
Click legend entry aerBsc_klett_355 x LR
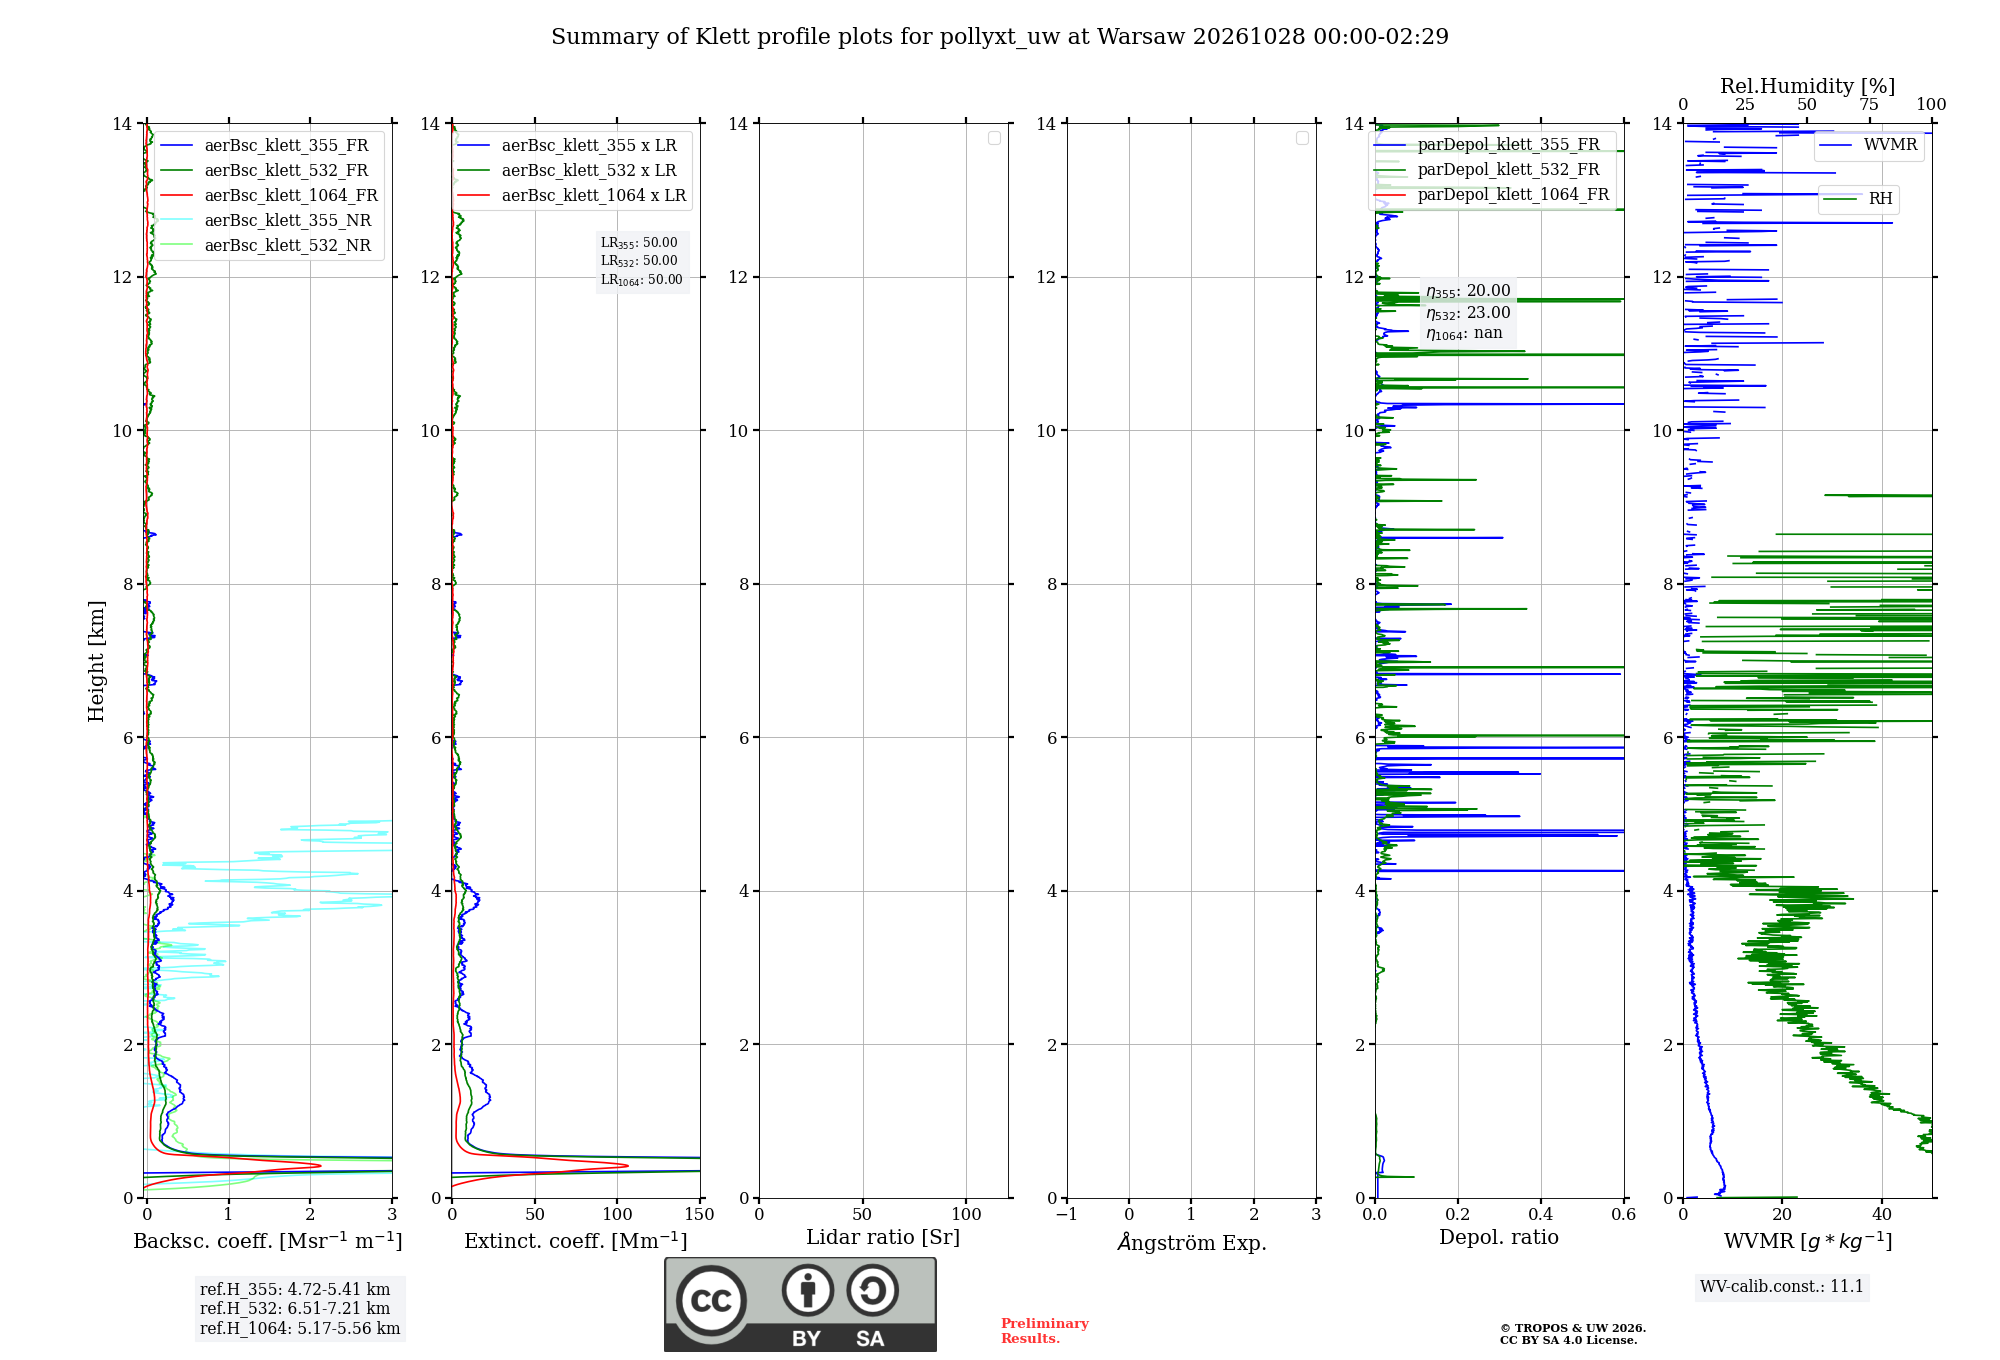tap(567, 145)
